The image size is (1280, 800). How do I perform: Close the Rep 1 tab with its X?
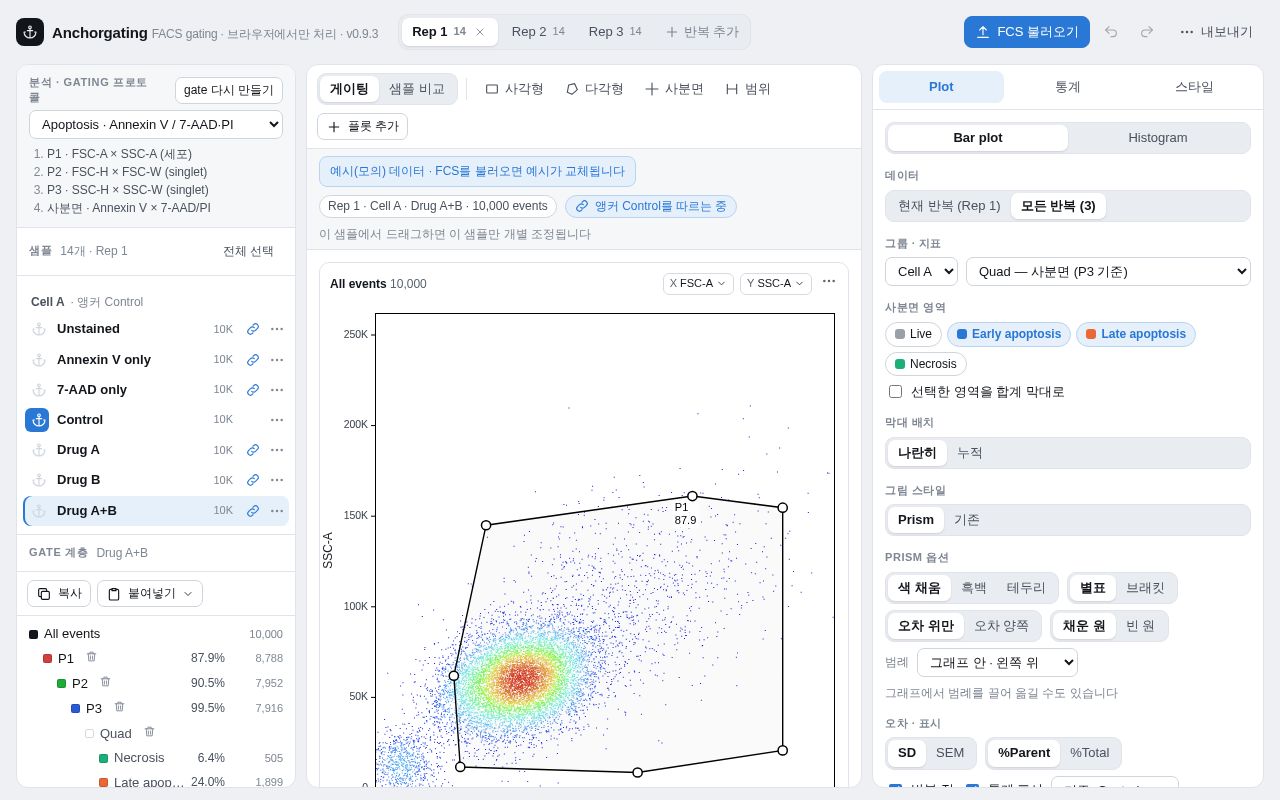click(x=480, y=32)
